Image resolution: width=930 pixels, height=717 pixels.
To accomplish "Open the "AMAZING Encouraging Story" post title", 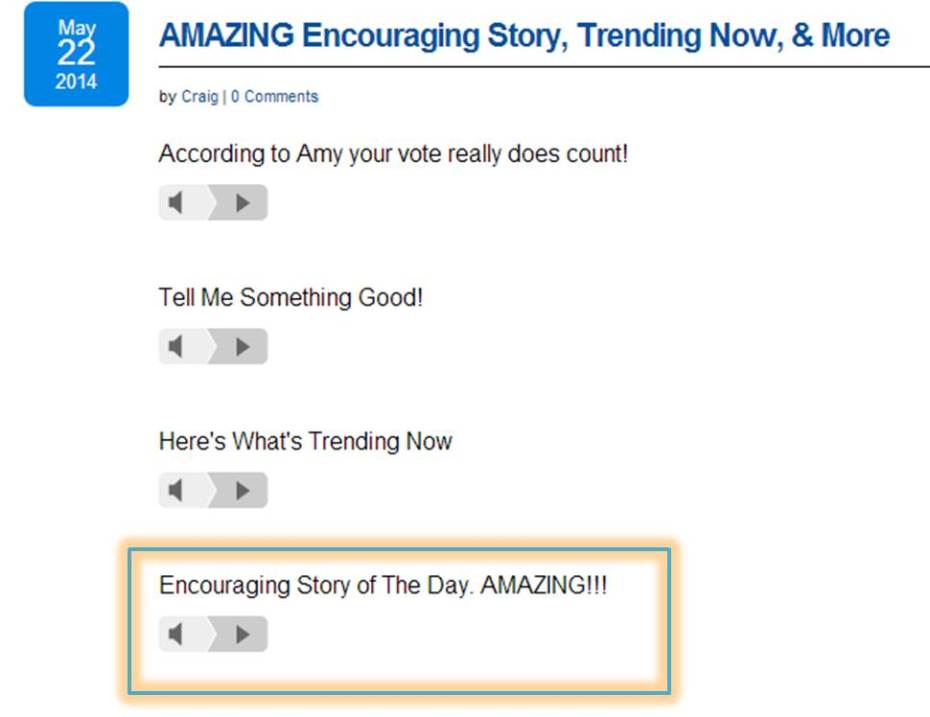I will point(524,36).
